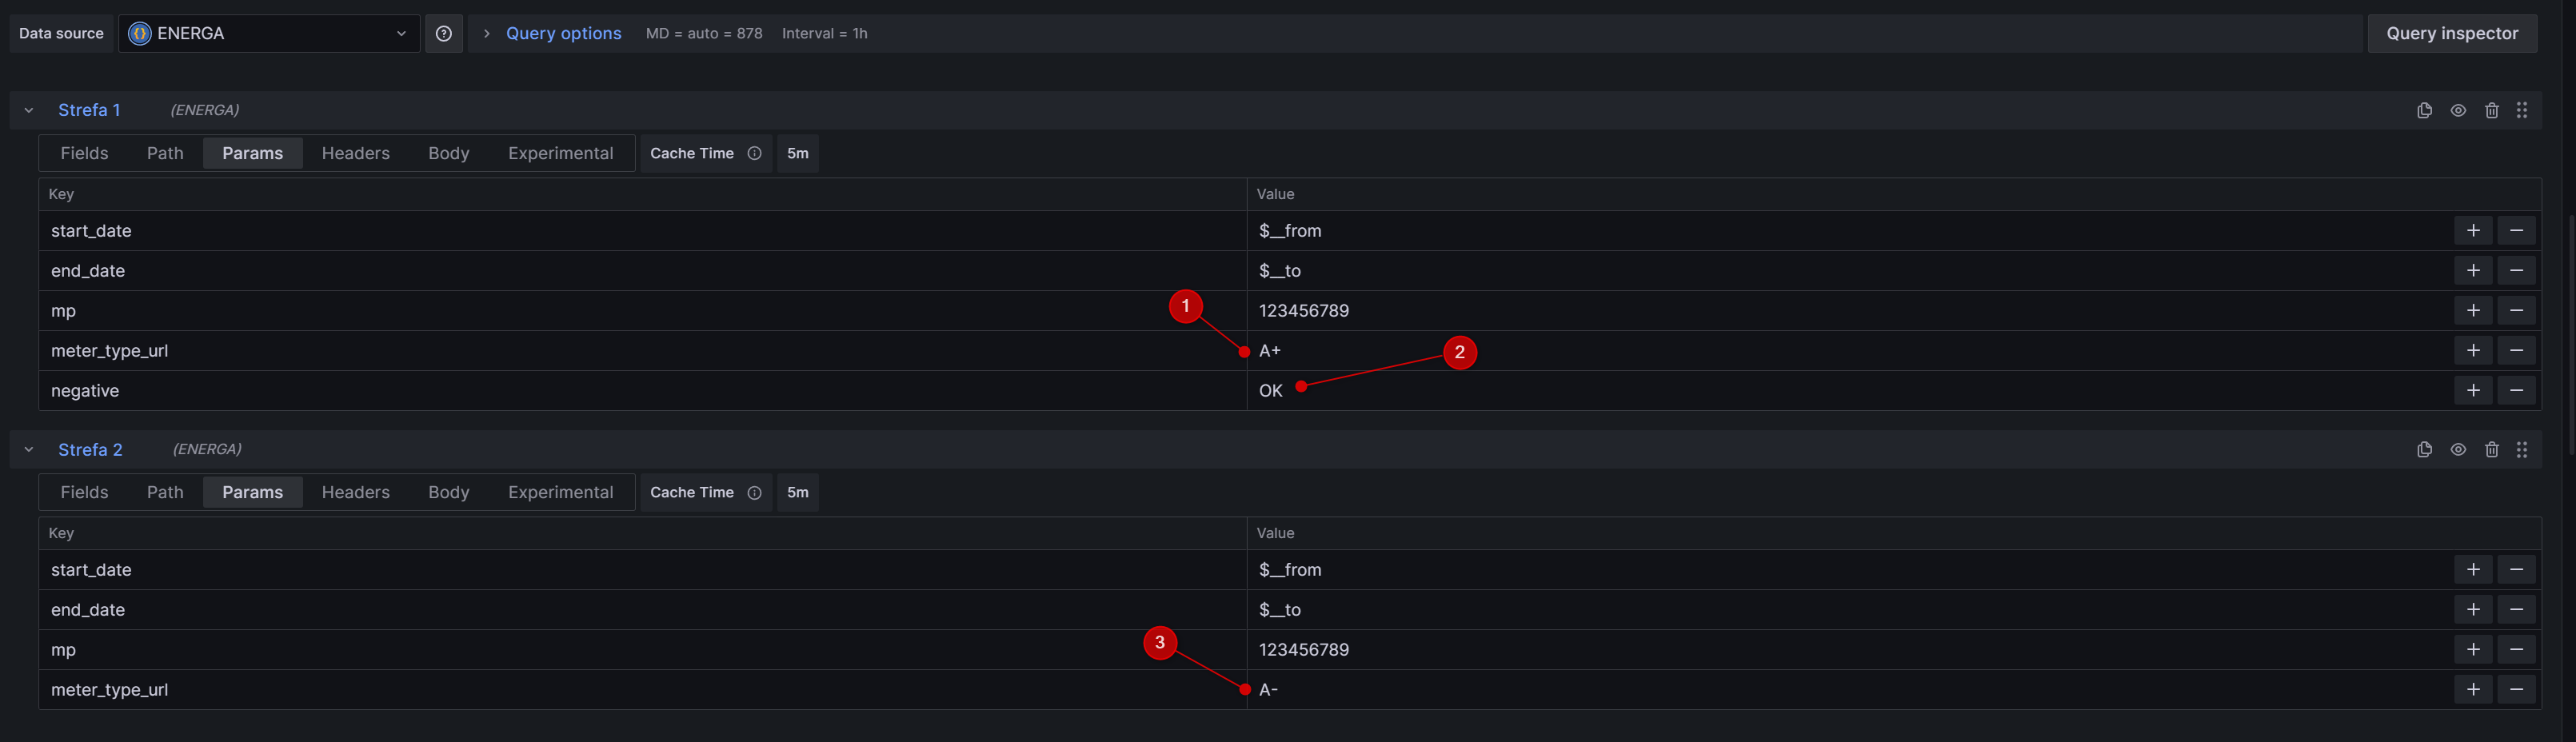The image size is (2576, 742).
Task: Hide the Strefa 2 query
Action: point(2459,449)
